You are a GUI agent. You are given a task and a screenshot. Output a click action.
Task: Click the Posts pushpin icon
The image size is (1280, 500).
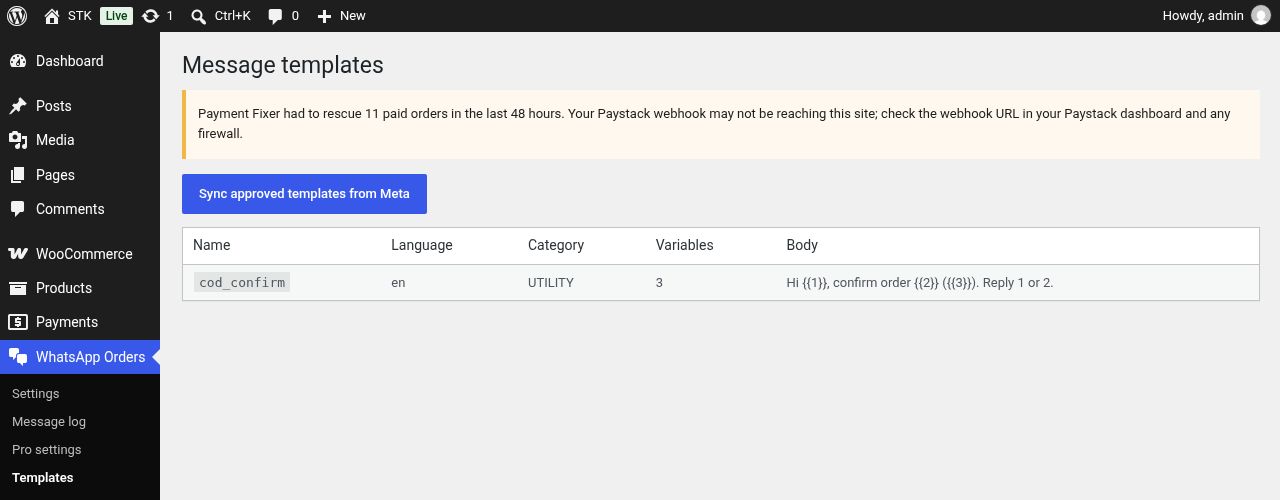18,106
